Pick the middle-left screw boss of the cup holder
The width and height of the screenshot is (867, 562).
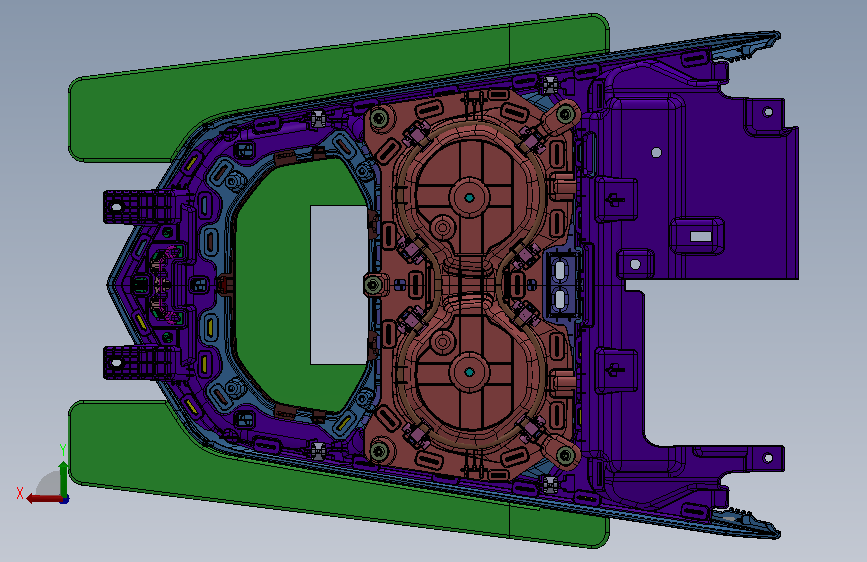[x=374, y=285]
